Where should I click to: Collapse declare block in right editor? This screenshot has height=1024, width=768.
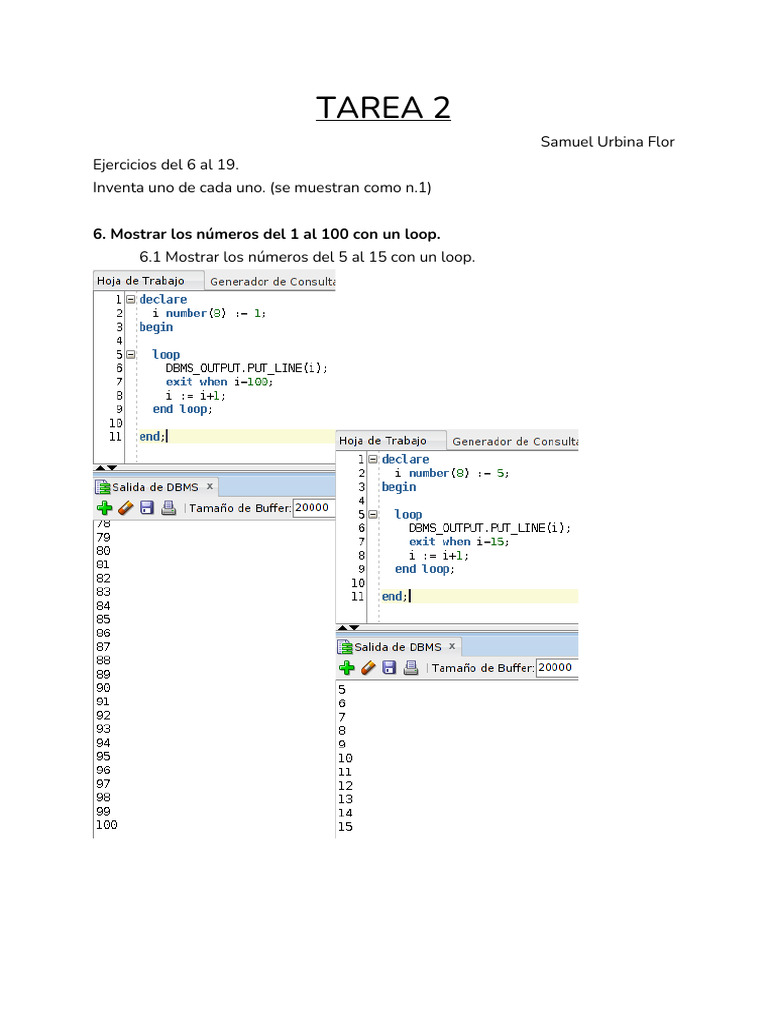(x=373, y=459)
